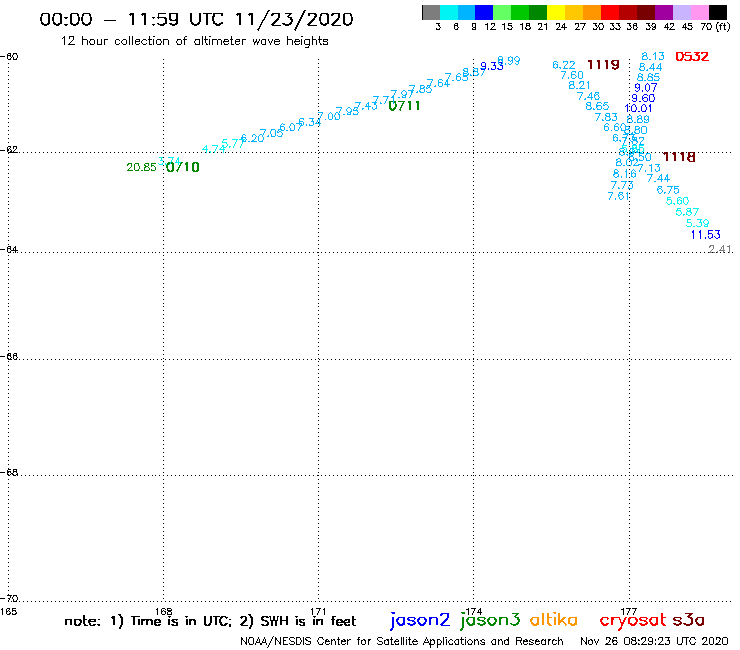740x650 pixels.
Task: Click the pure blue legend swatch
Action: pos(484,12)
